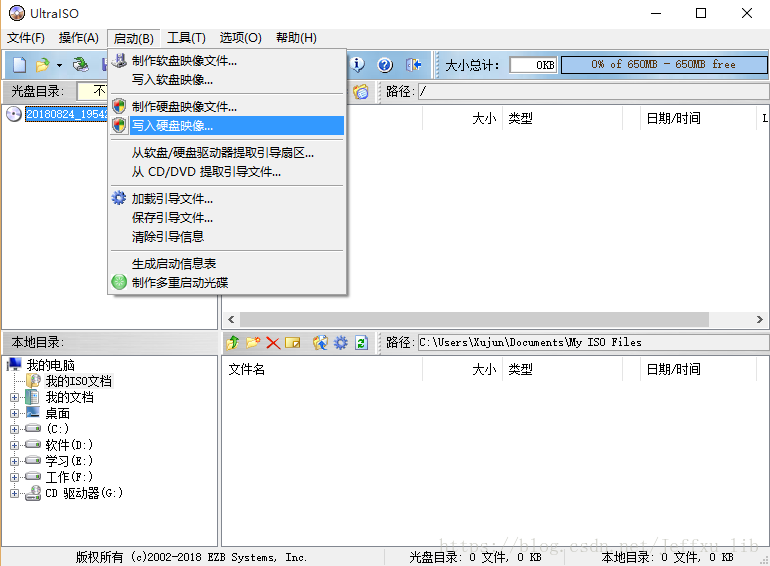Click the New file toolbar icon
This screenshot has height=566, width=770.
(x=19, y=64)
